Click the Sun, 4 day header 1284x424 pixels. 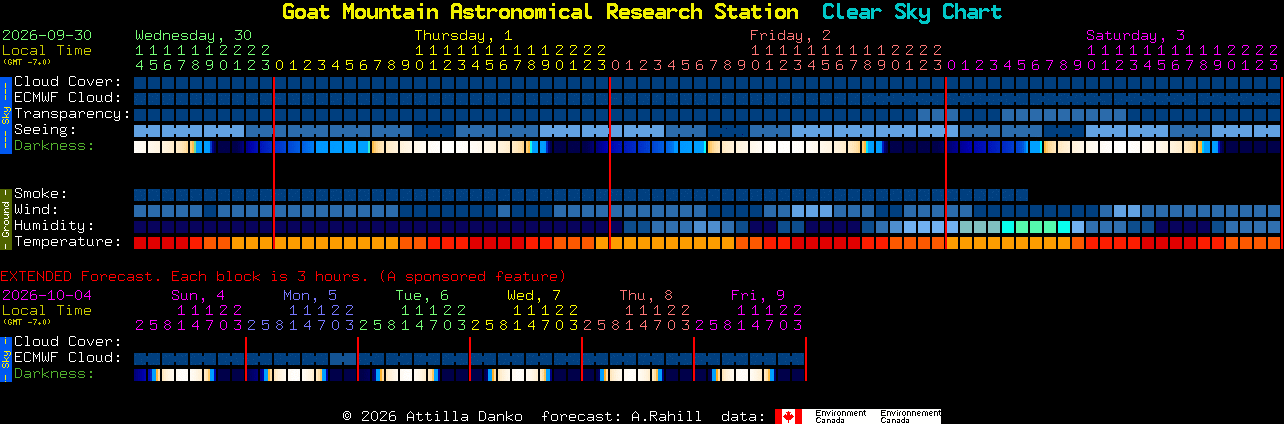pyautogui.click(x=198, y=295)
